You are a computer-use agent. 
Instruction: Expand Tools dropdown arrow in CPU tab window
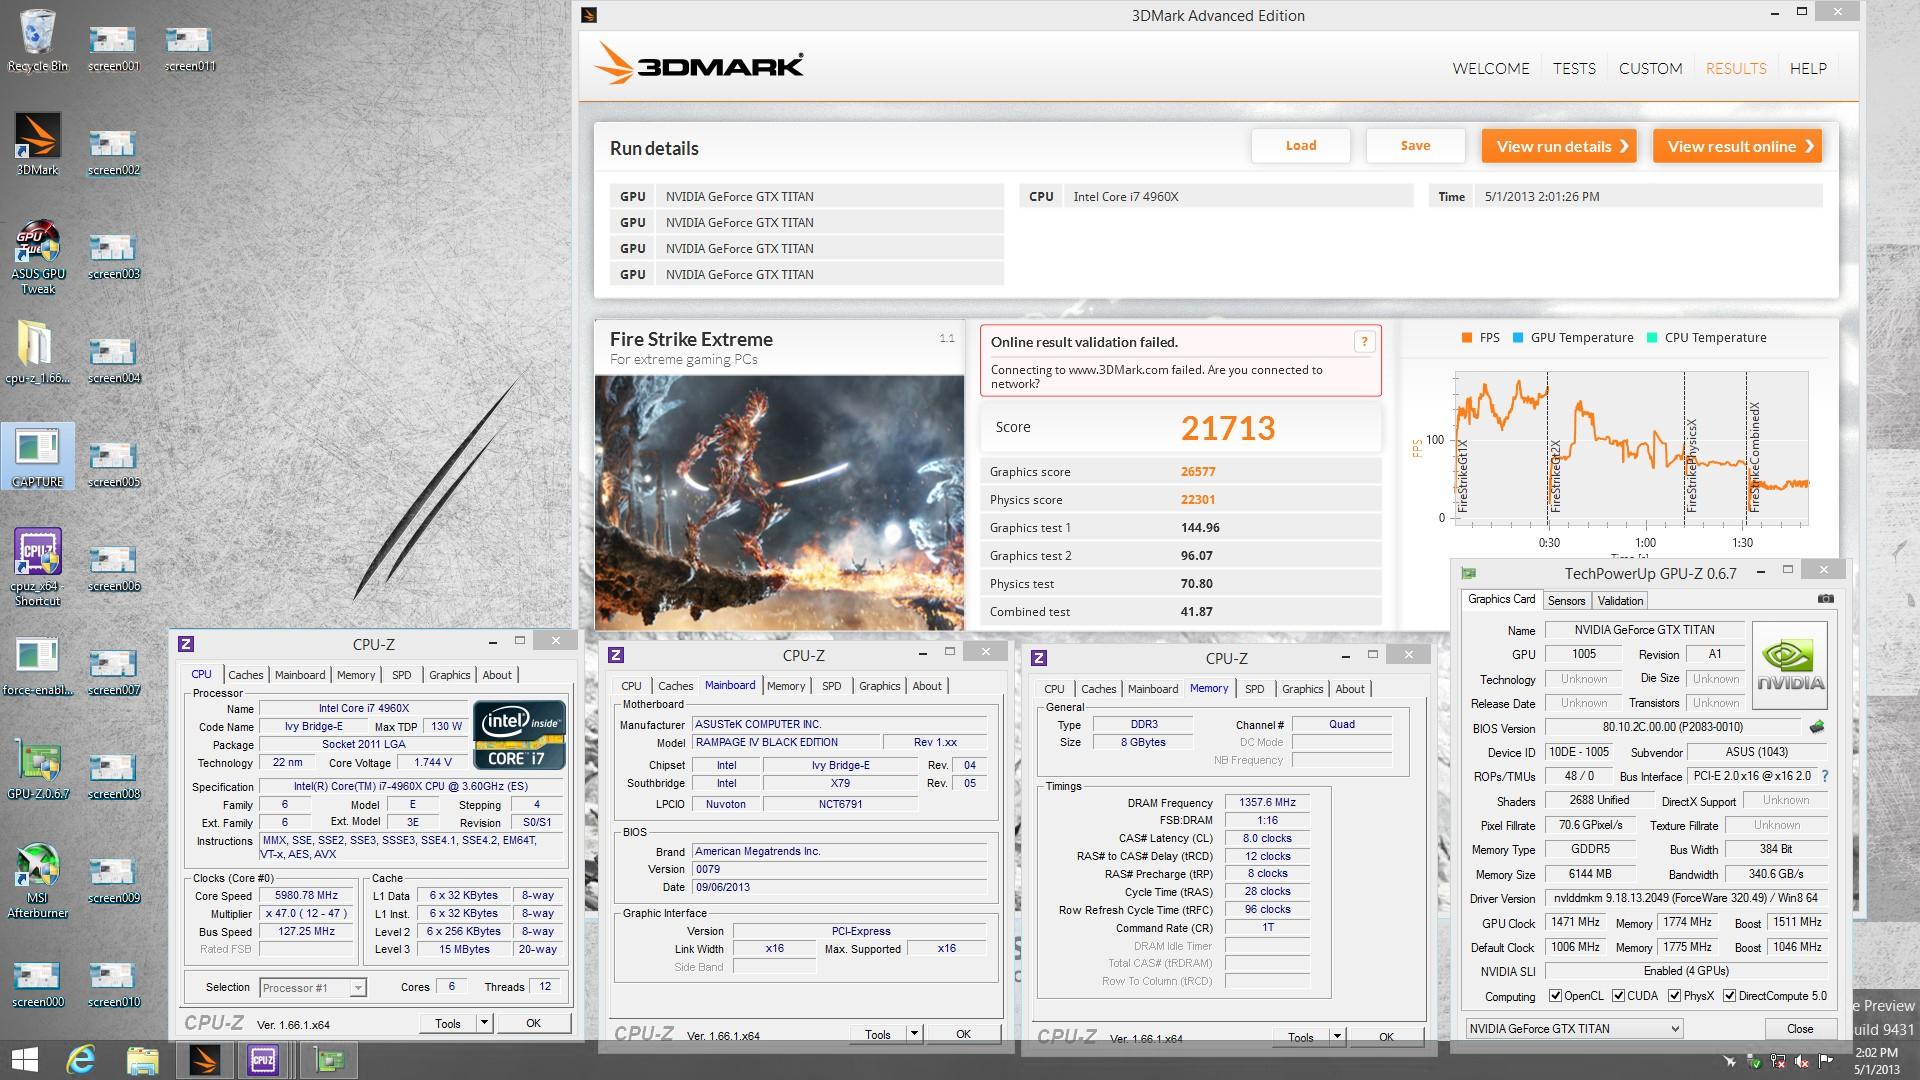(484, 1023)
